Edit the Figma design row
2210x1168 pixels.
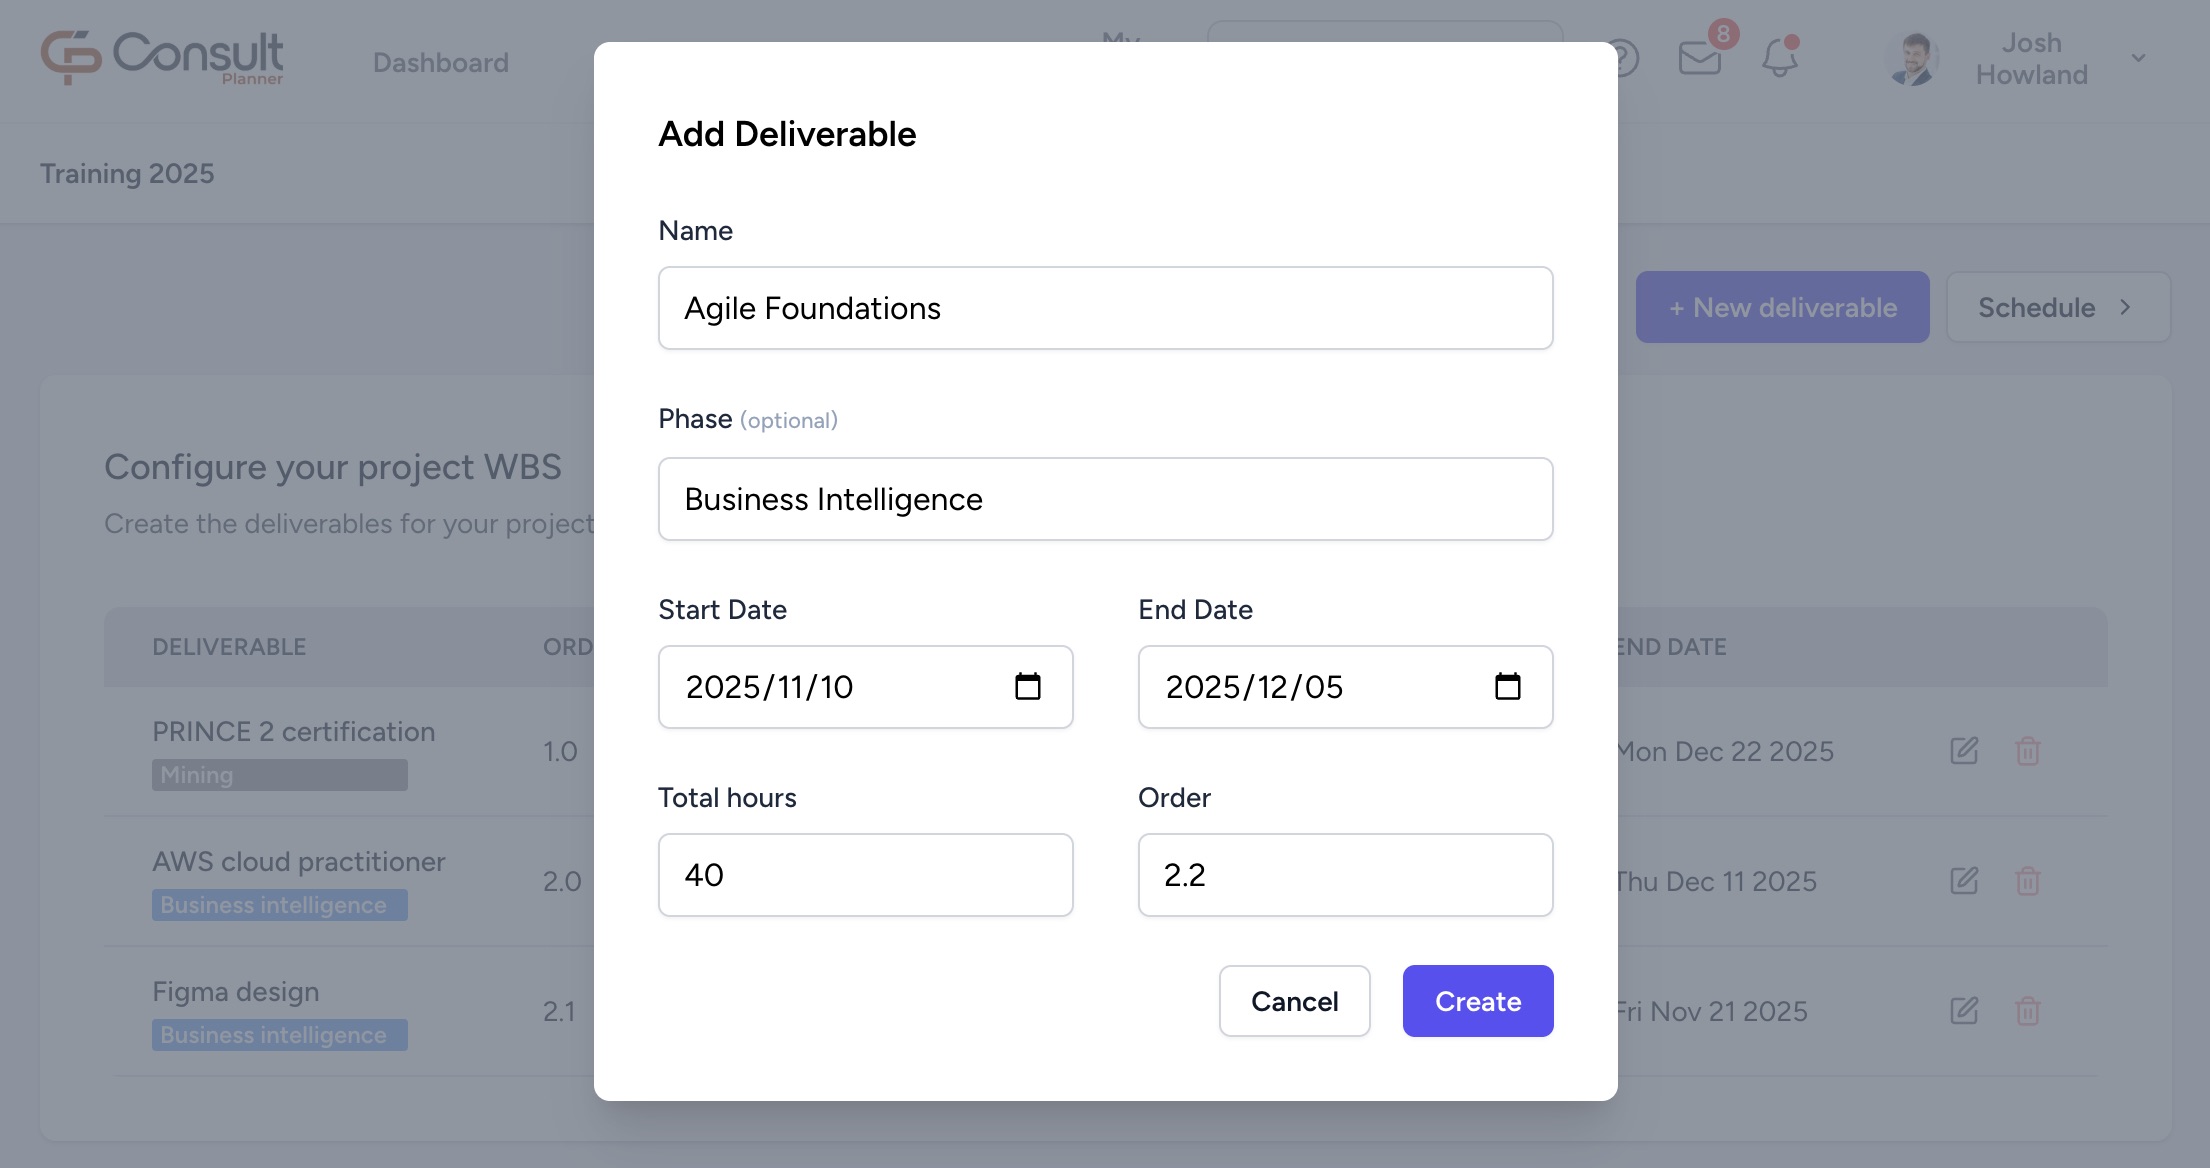(1964, 1011)
